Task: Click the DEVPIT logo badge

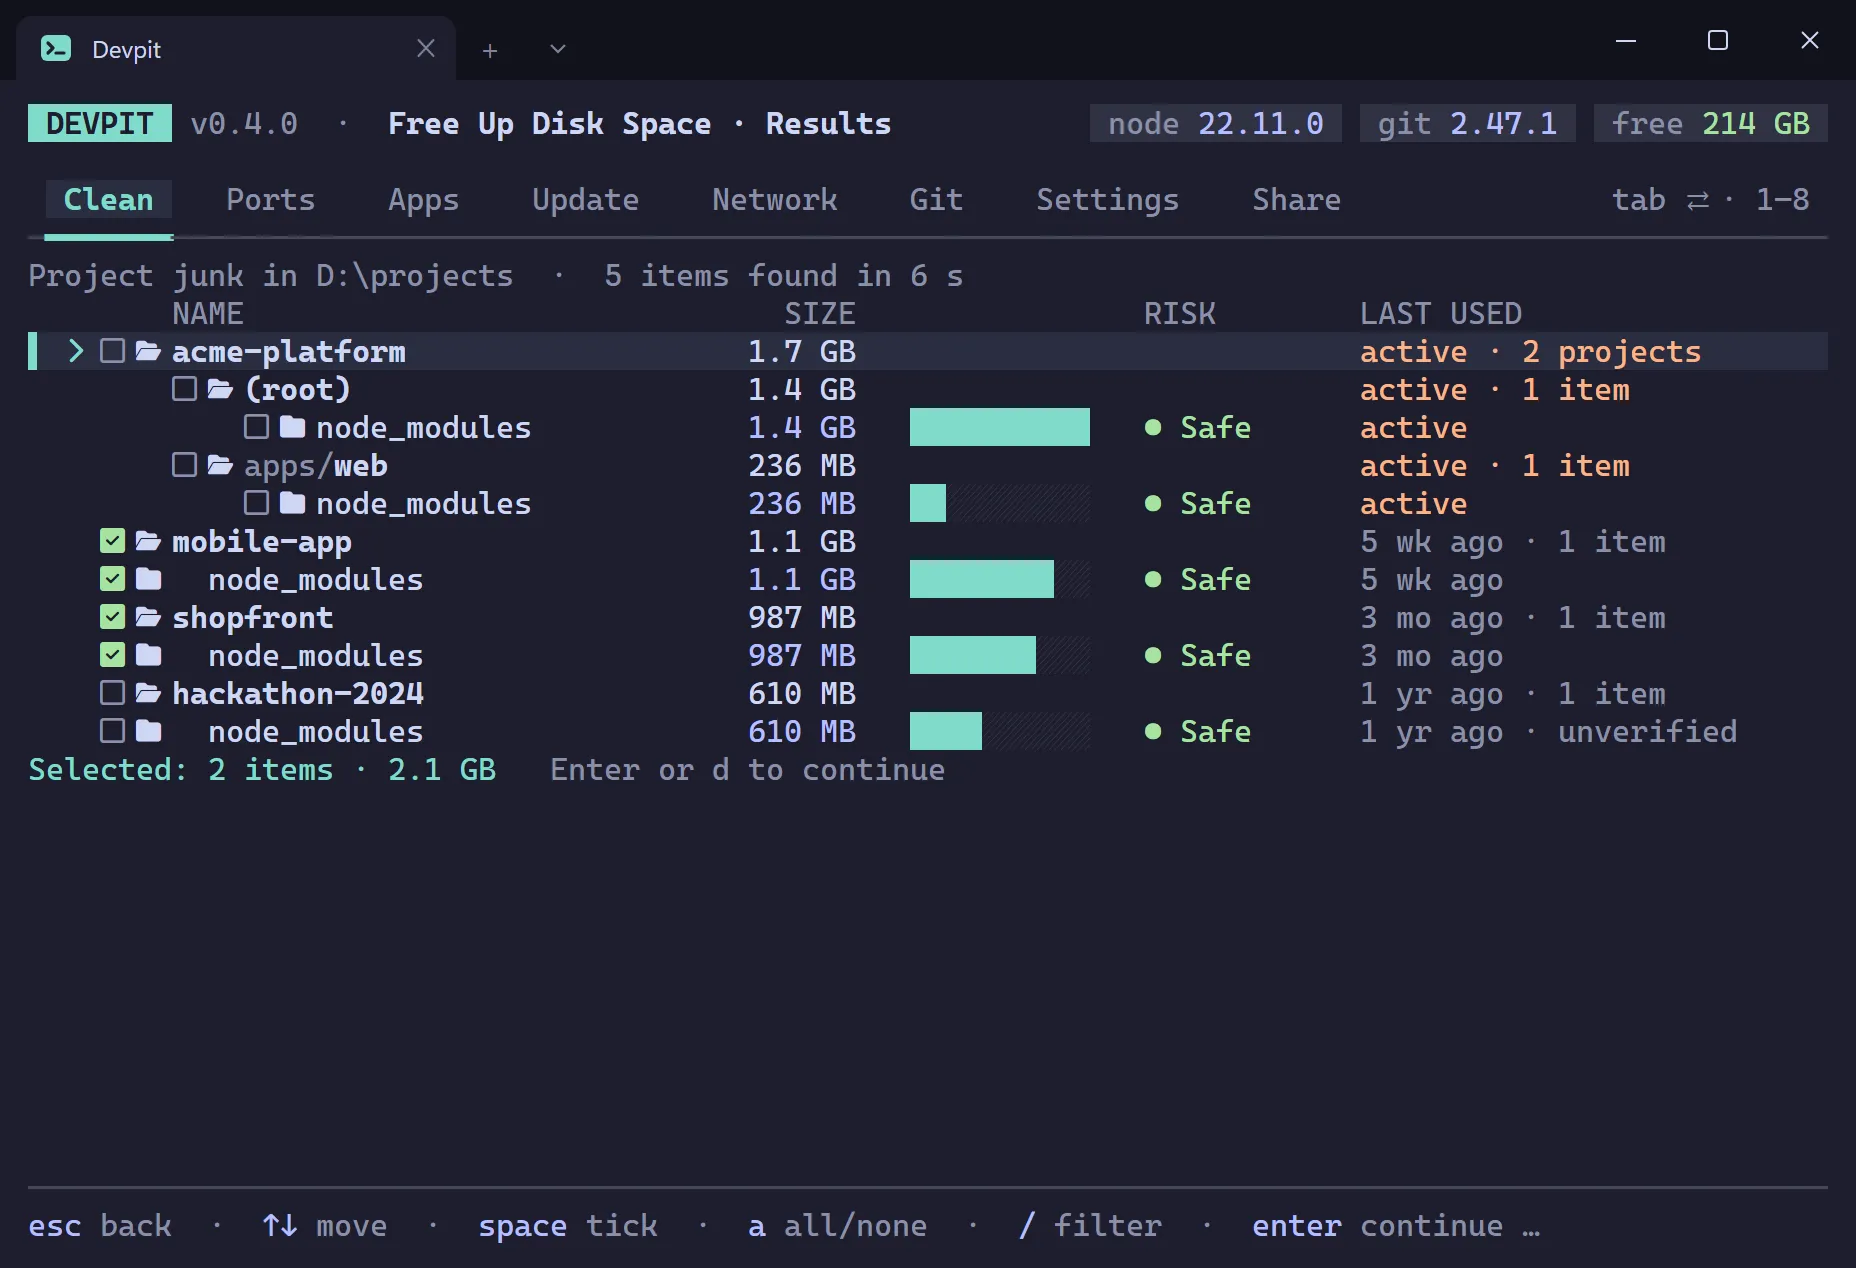Action: tap(100, 123)
